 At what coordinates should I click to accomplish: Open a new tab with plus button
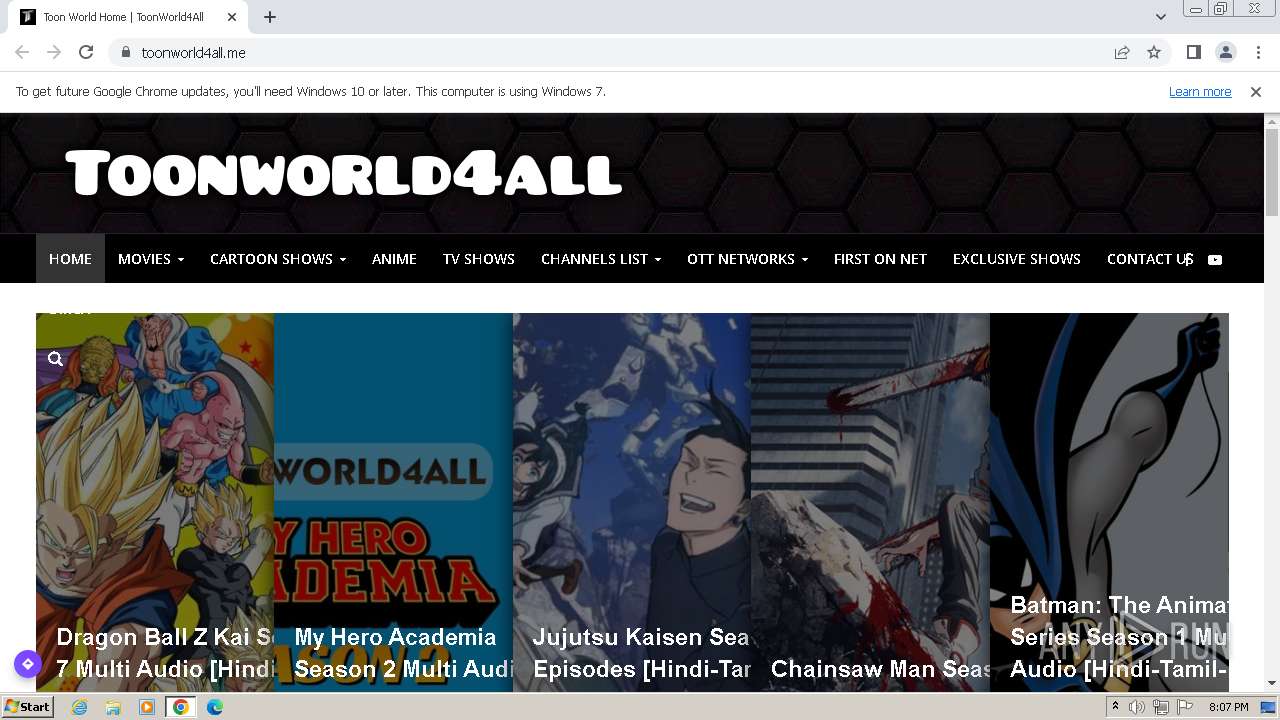[270, 16]
